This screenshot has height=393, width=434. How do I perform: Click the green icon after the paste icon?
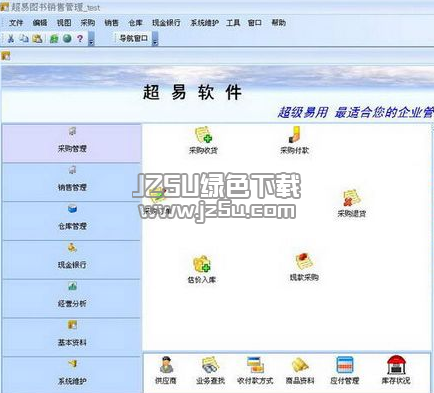point(54,38)
